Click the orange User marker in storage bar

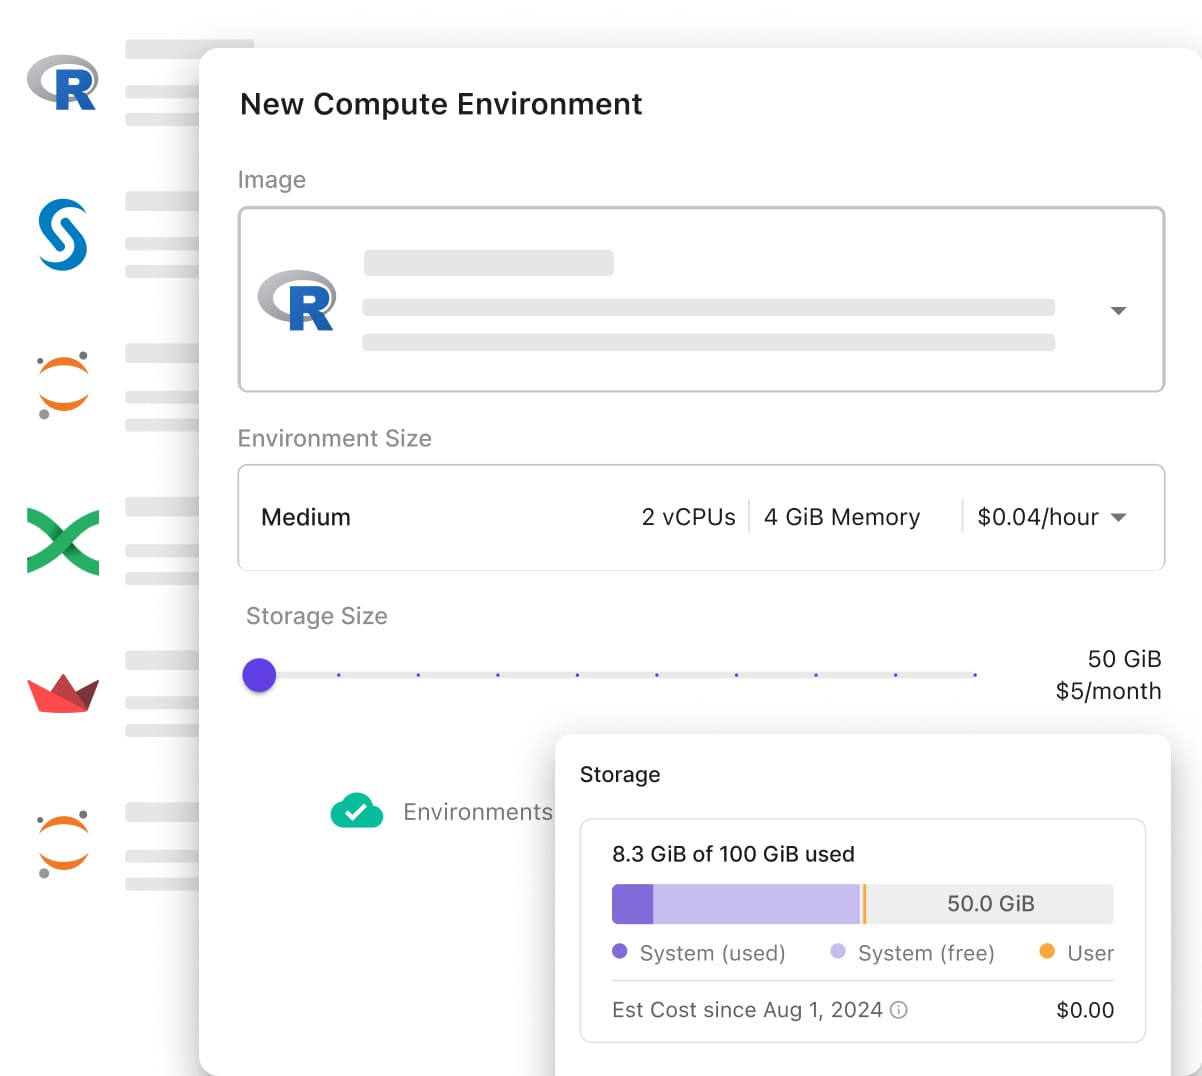[x=864, y=904]
